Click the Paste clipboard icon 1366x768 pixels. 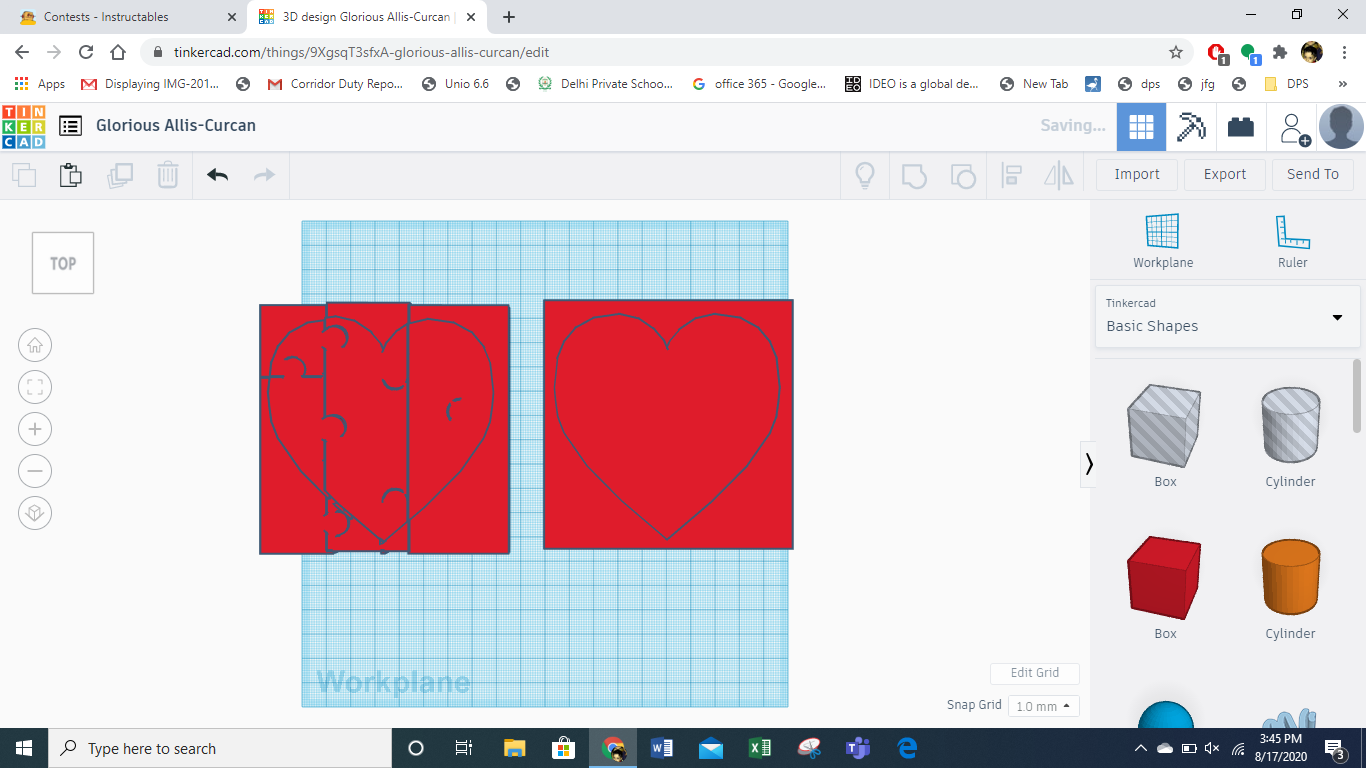pos(70,175)
